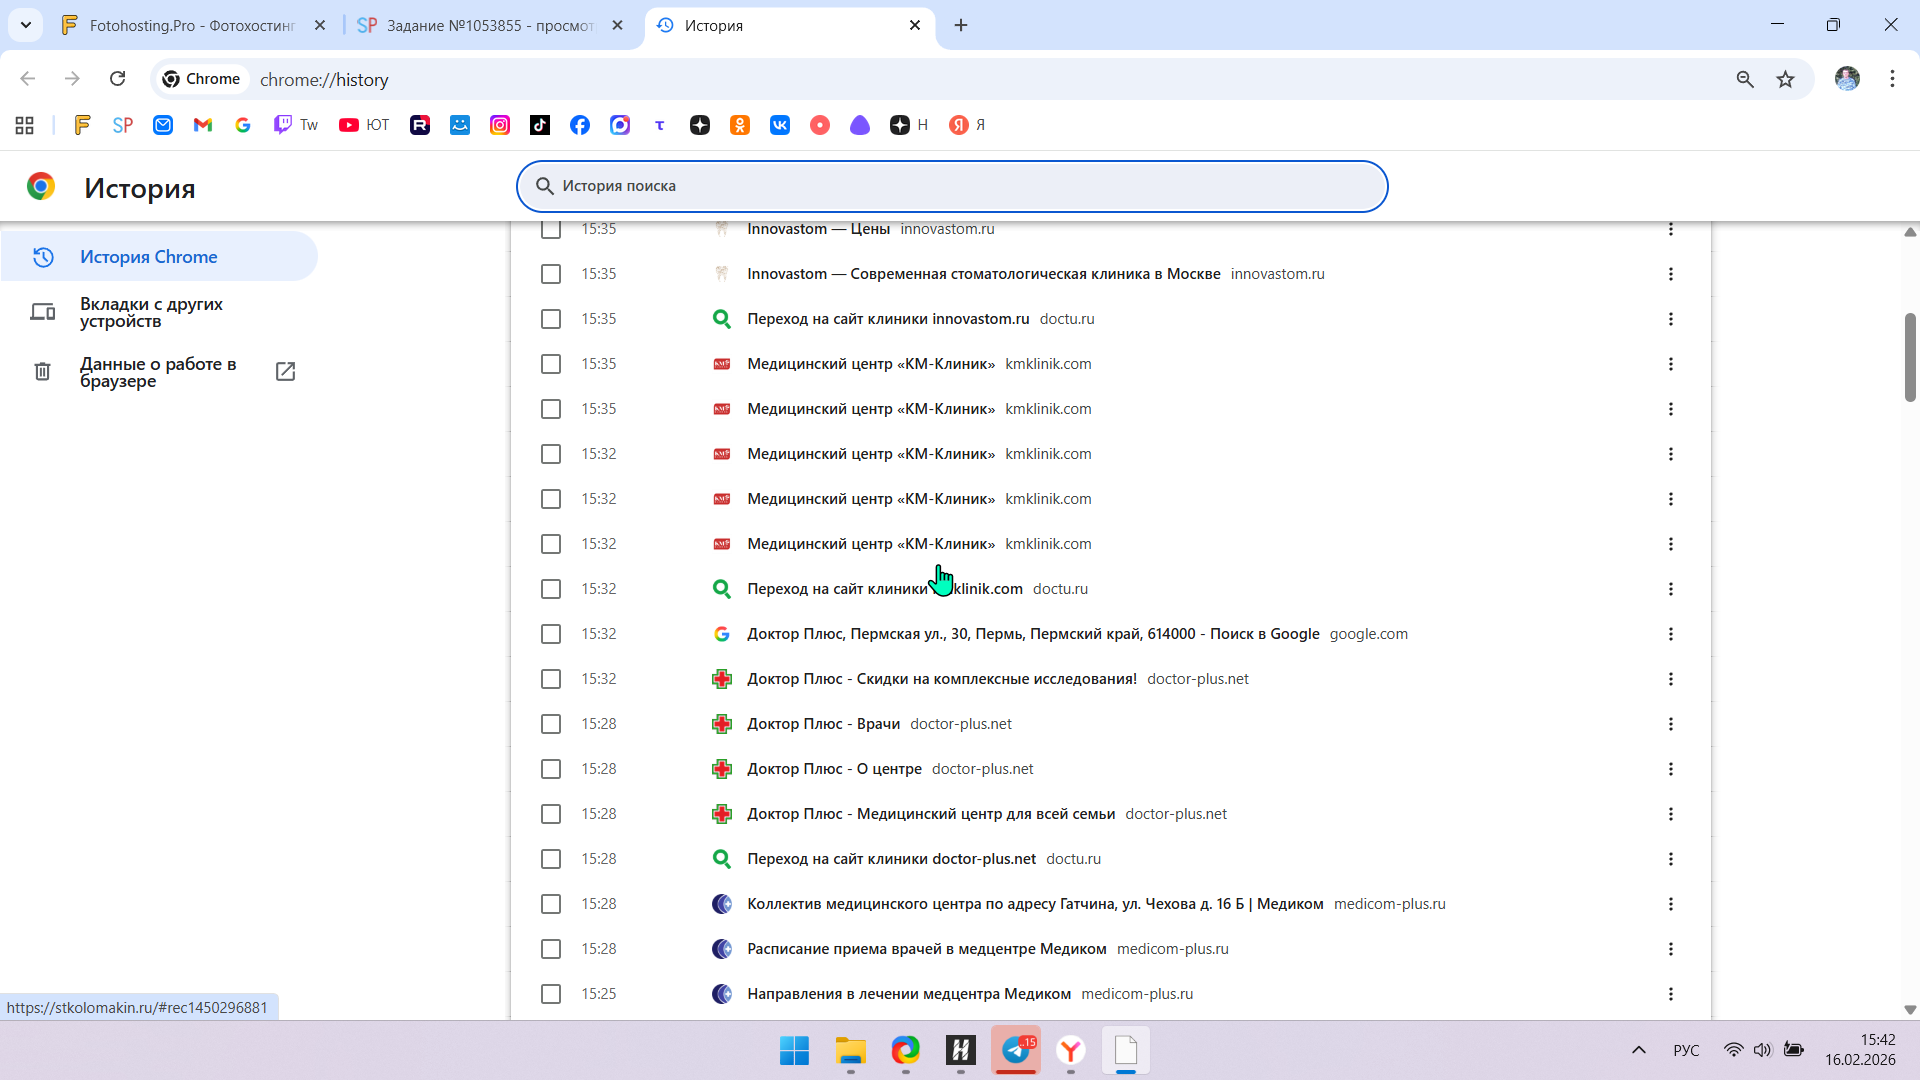This screenshot has width=1920, height=1080.
Task: Click the reload page icon
Action: pos(117,79)
